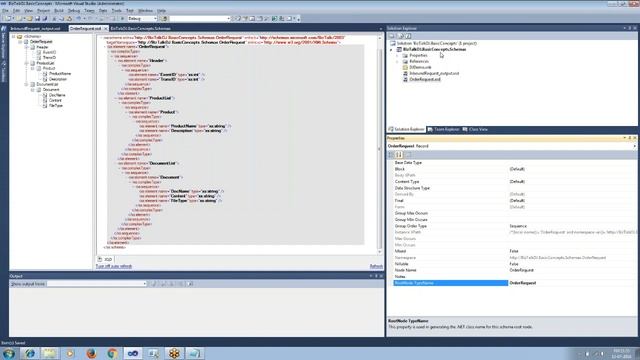Open the Project menu

pos(43,11)
